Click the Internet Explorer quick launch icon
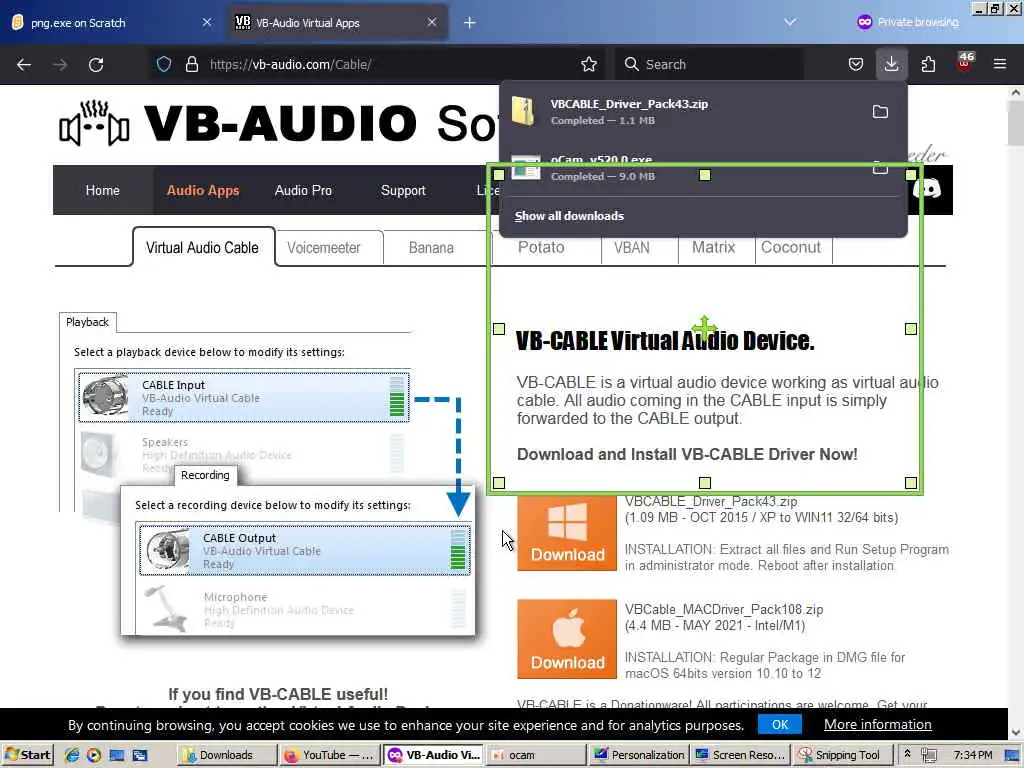This screenshot has width=1024, height=768. click(x=71, y=755)
